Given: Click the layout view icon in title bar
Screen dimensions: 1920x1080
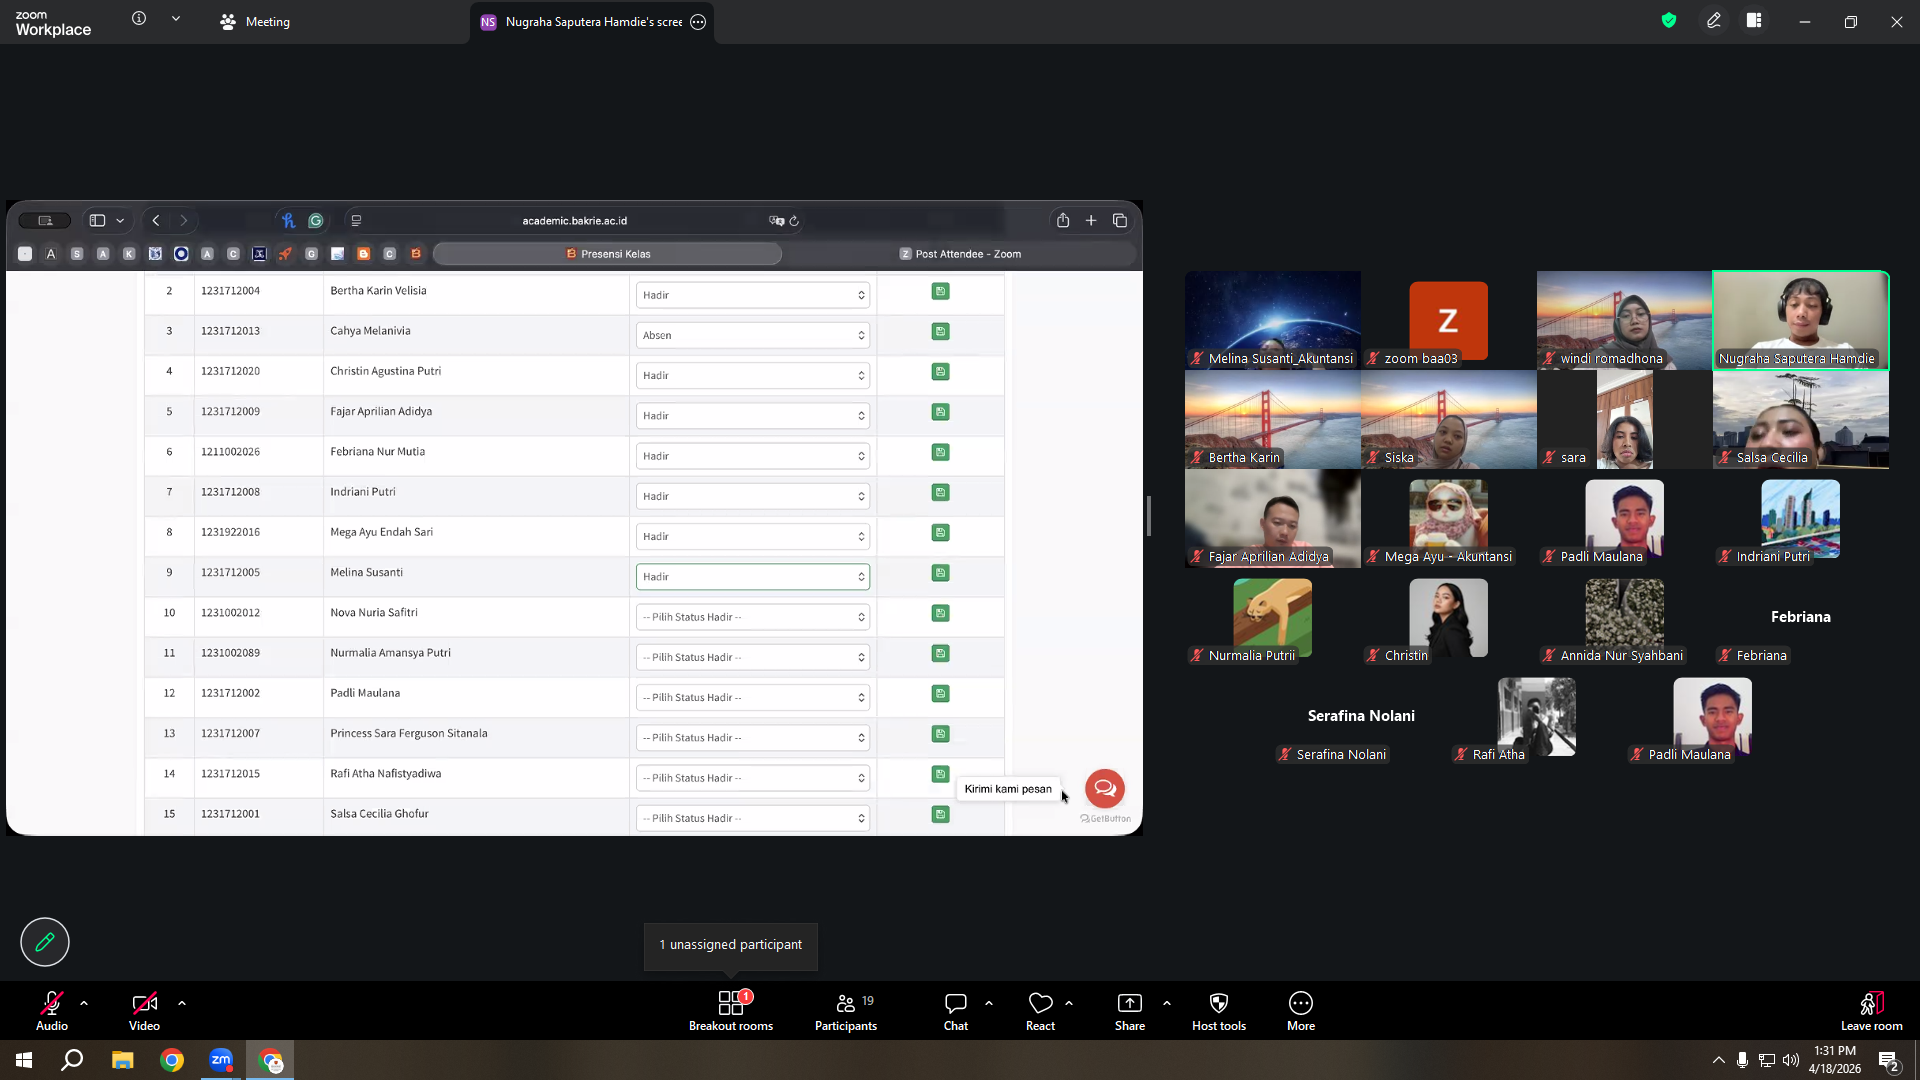Looking at the screenshot, I should coord(1754,21).
